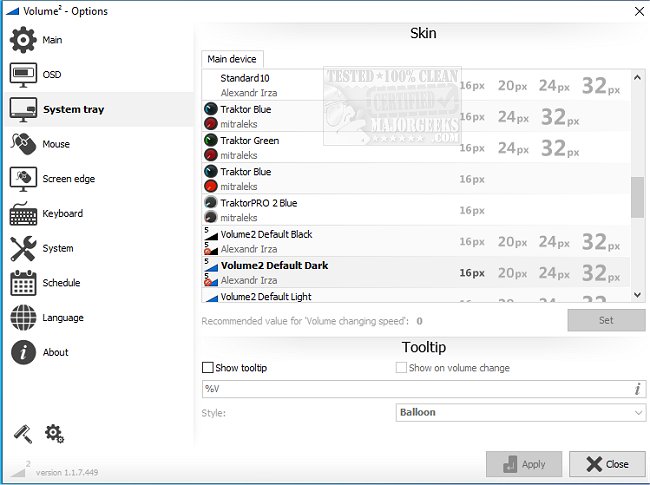Select the Screen edge icon
Viewport: 650px width, 485px height.
pos(23,179)
